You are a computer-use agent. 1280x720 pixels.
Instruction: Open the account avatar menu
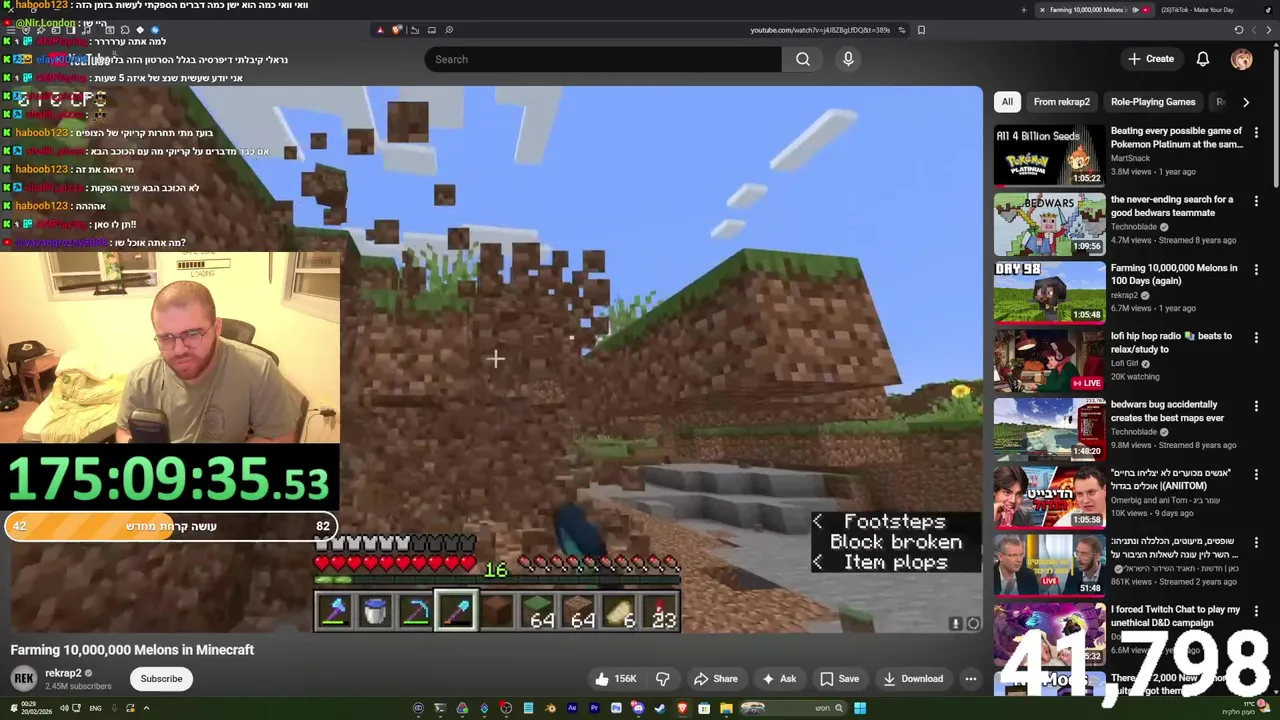point(1241,59)
